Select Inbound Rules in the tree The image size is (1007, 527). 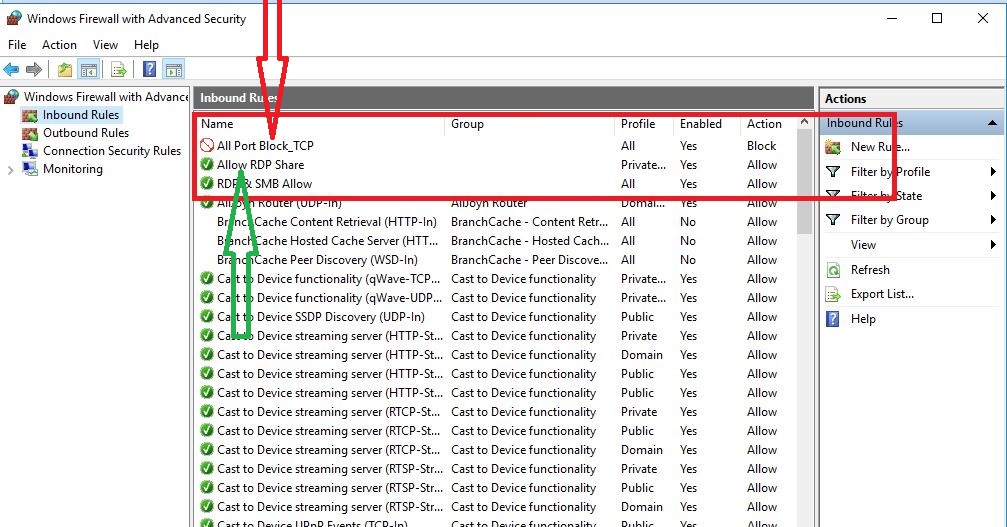(81, 115)
